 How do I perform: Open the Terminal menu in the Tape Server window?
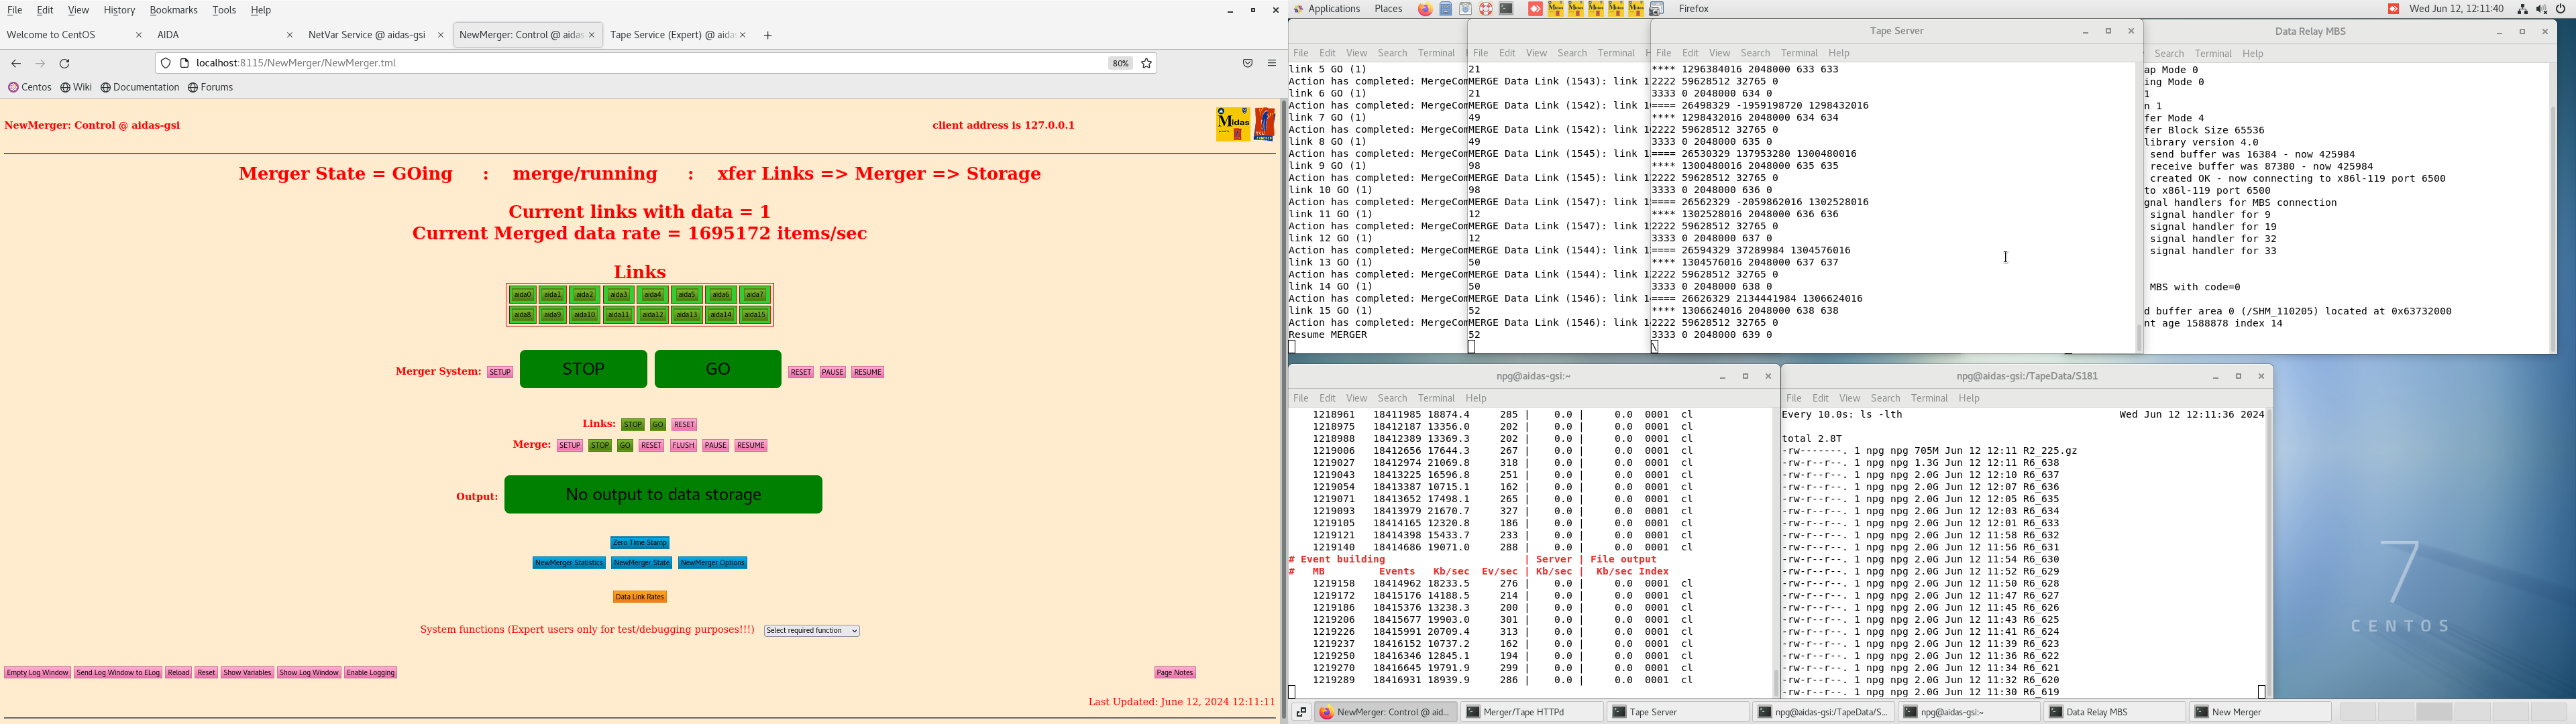(x=1799, y=52)
